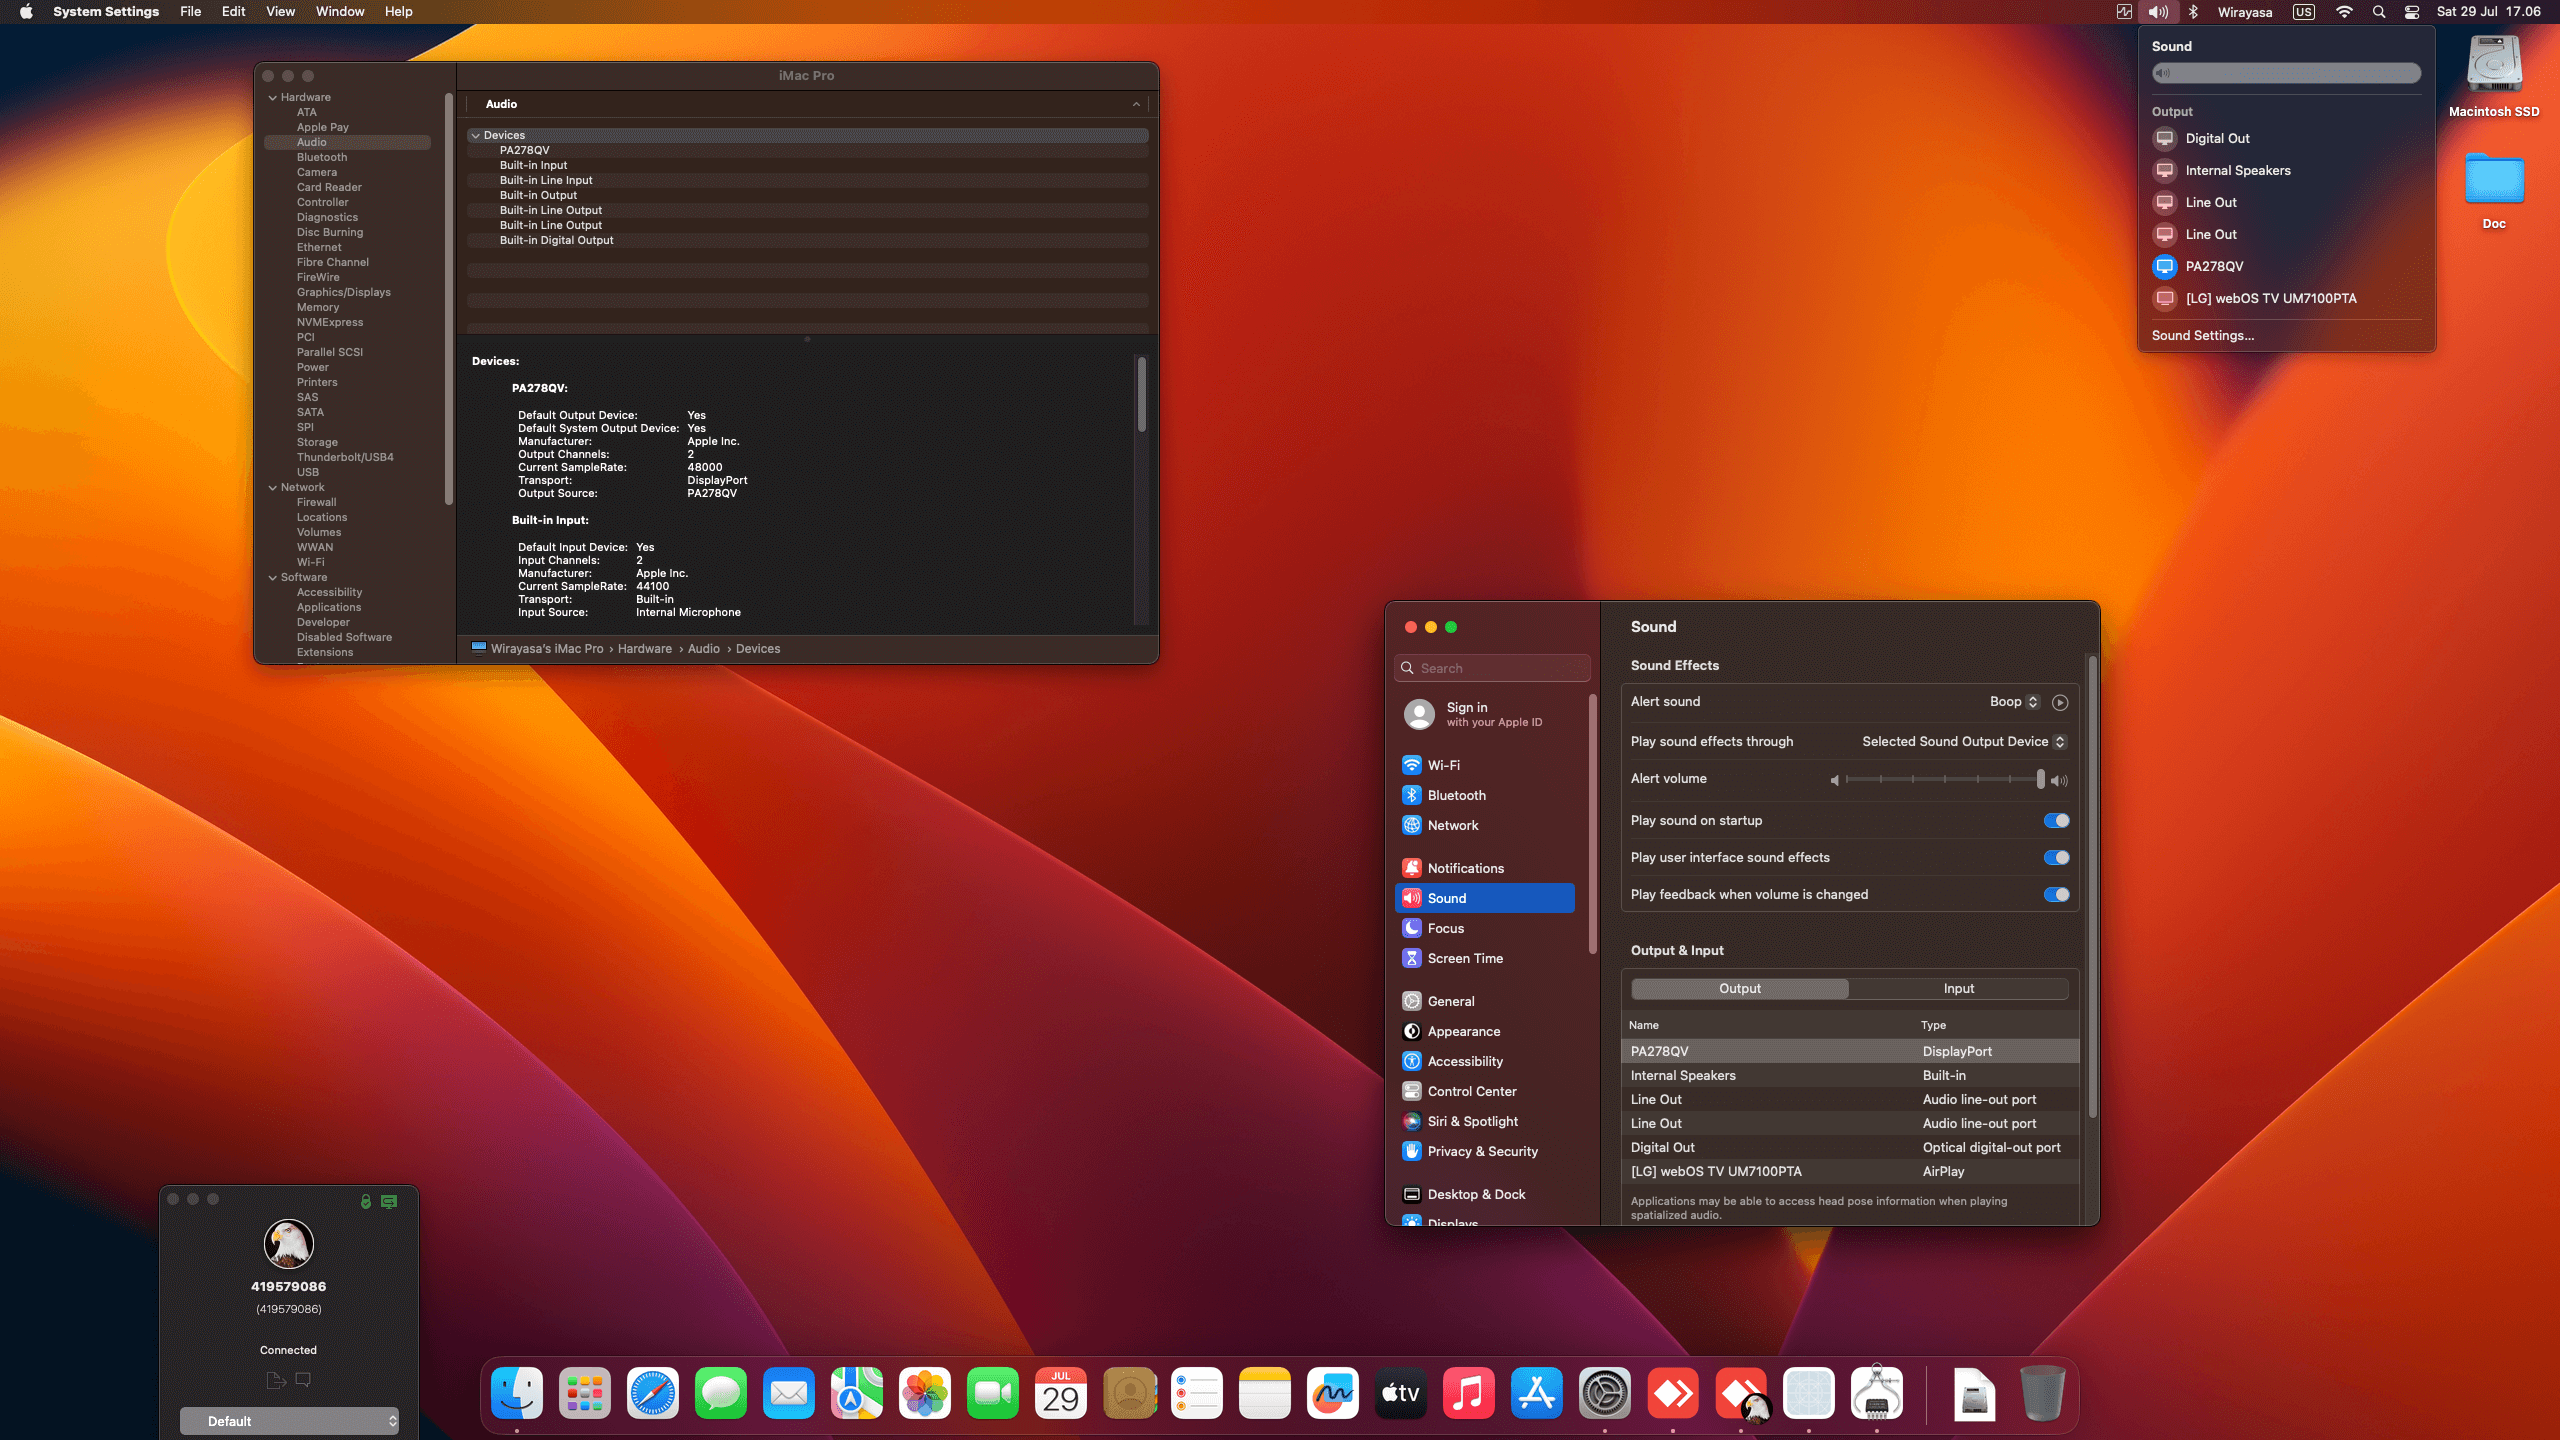
Task: Turn off Play user interface sound effects
Action: click(2055, 857)
